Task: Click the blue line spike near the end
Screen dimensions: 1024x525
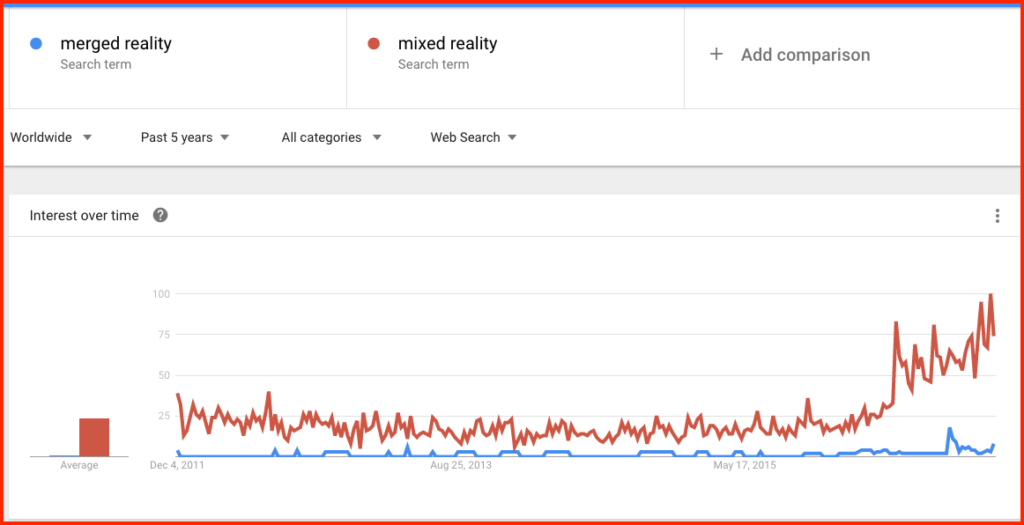Action: [x=950, y=429]
